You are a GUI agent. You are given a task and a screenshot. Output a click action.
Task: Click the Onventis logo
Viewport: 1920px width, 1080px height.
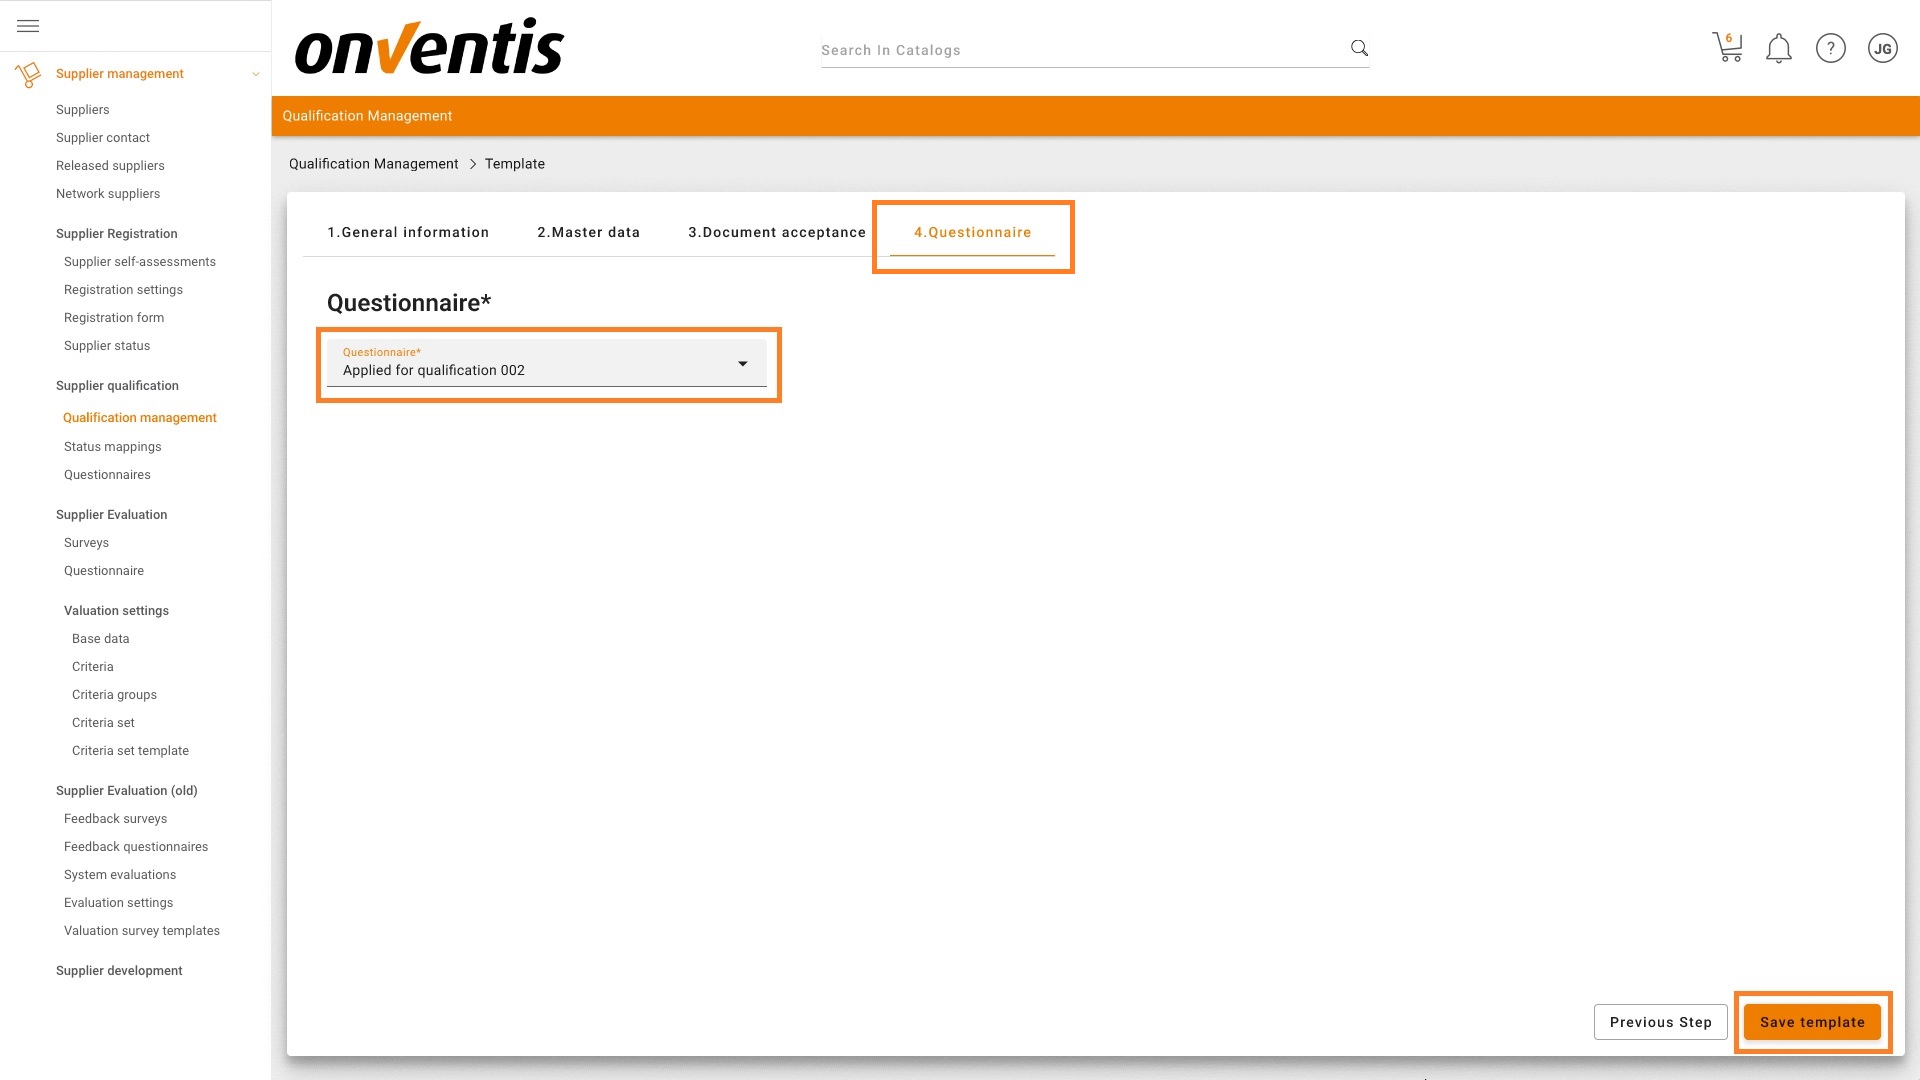[429, 47]
